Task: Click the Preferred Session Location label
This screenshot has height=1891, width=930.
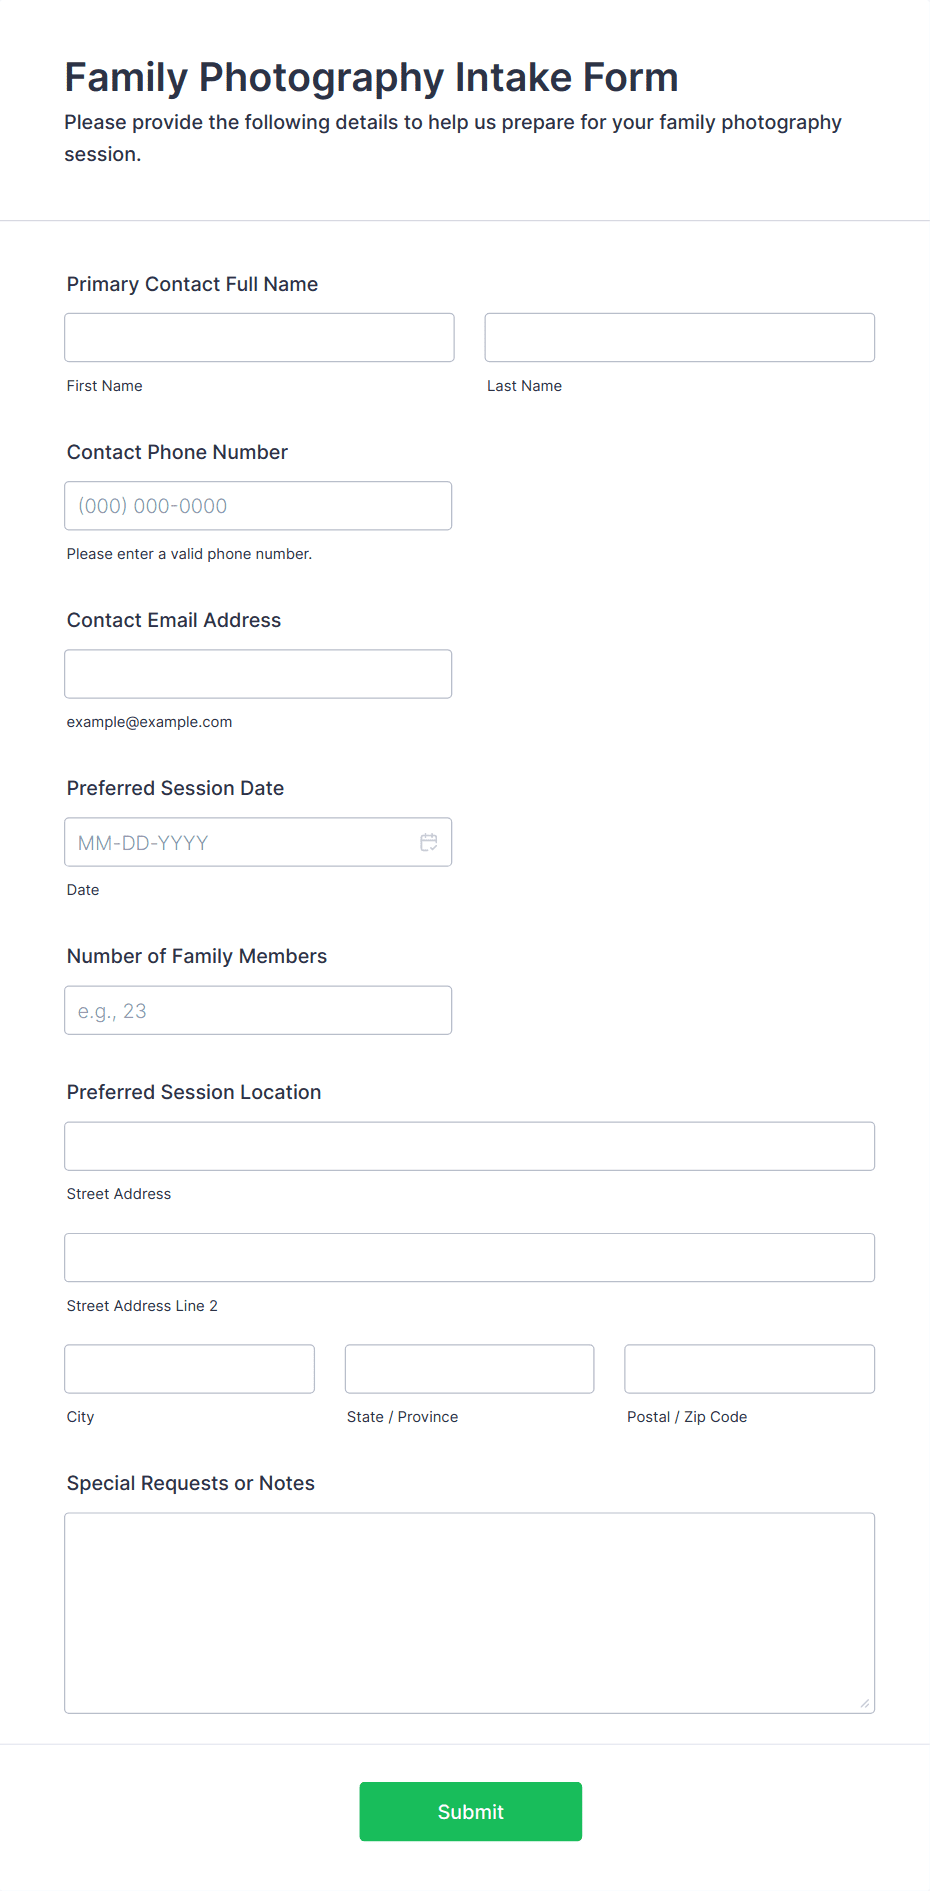Action: [x=194, y=1092]
